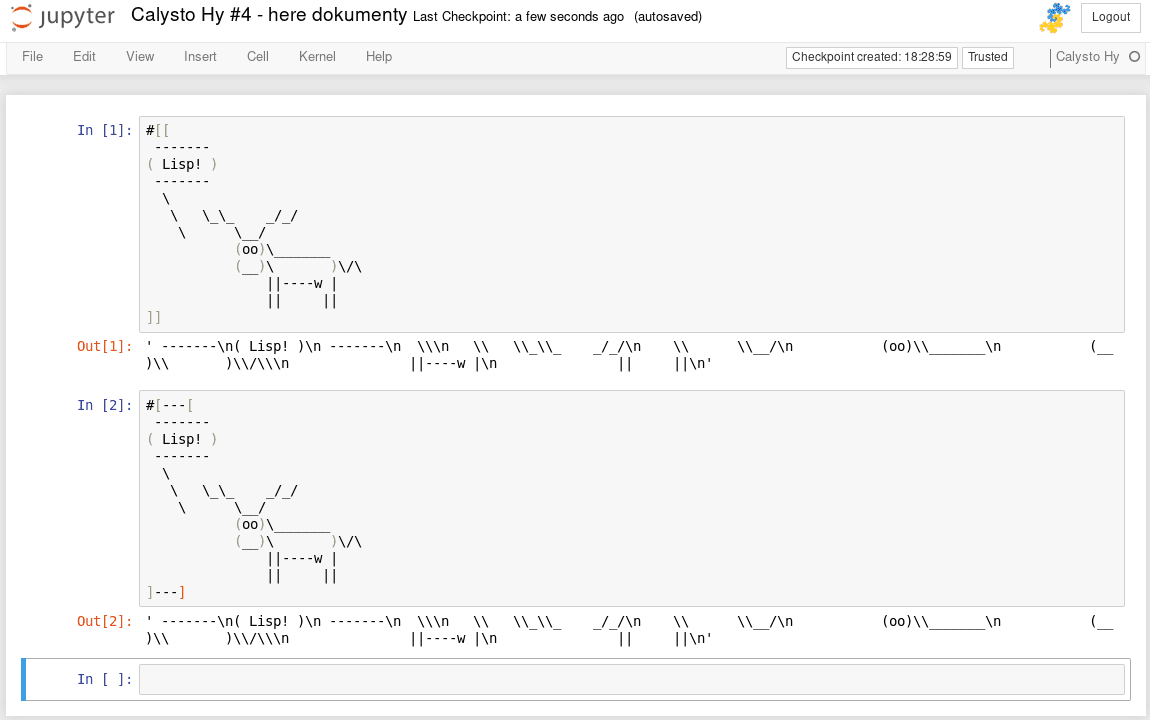Screen dimensions: 1150x720
Task: Open the Insert menu
Action: pos(200,56)
